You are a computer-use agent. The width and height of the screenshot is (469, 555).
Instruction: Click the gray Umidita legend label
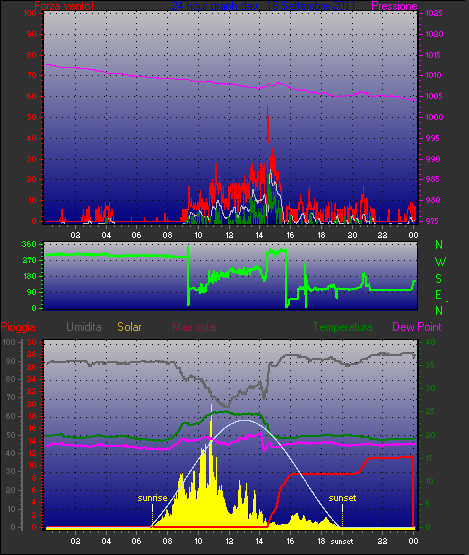click(x=84, y=327)
